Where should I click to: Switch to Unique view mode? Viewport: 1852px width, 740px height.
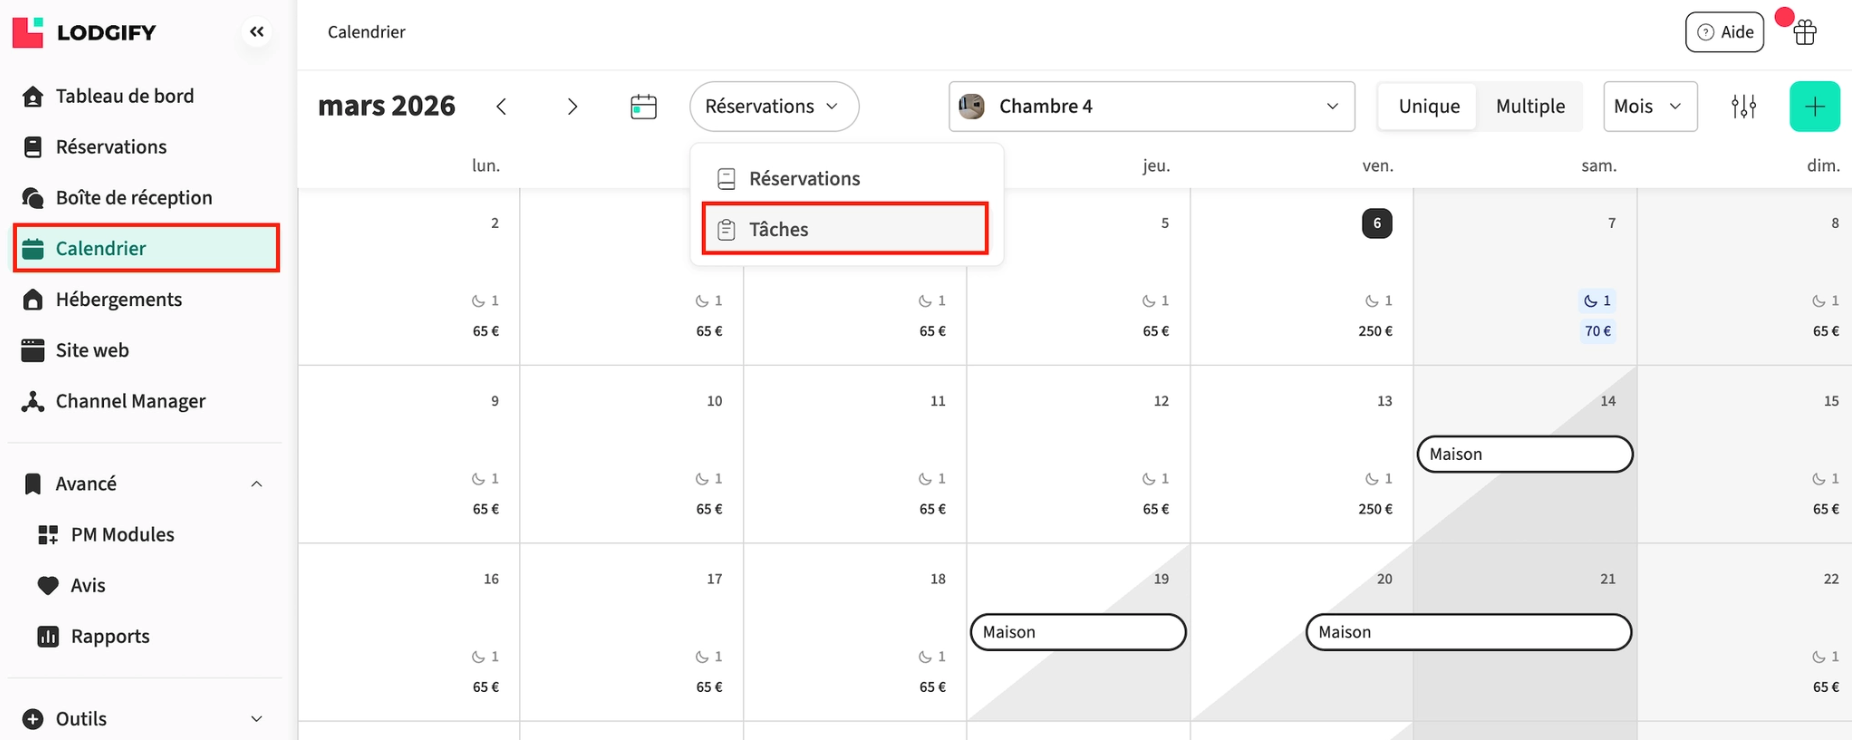[1428, 106]
